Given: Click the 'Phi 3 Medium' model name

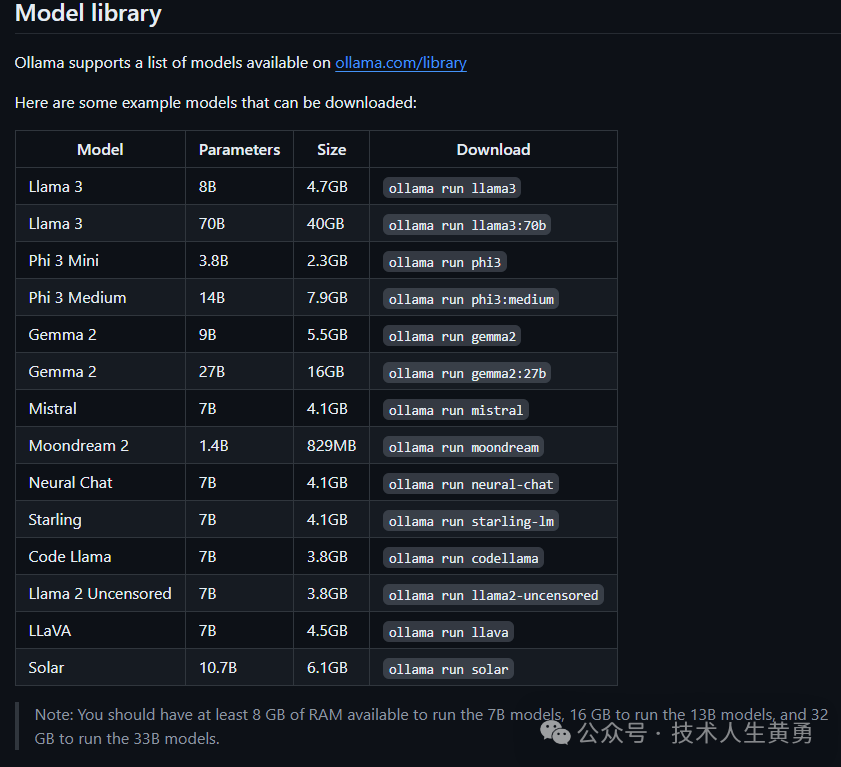Looking at the screenshot, I should click(x=77, y=298).
